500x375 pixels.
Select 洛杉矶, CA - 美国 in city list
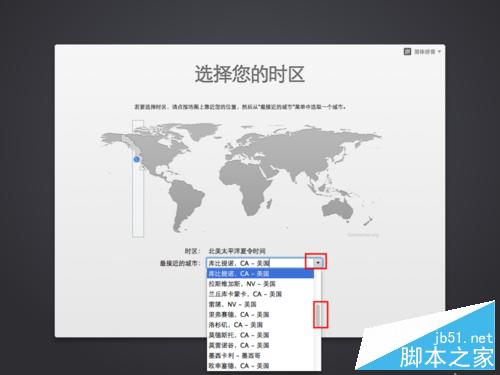point(260,325)
